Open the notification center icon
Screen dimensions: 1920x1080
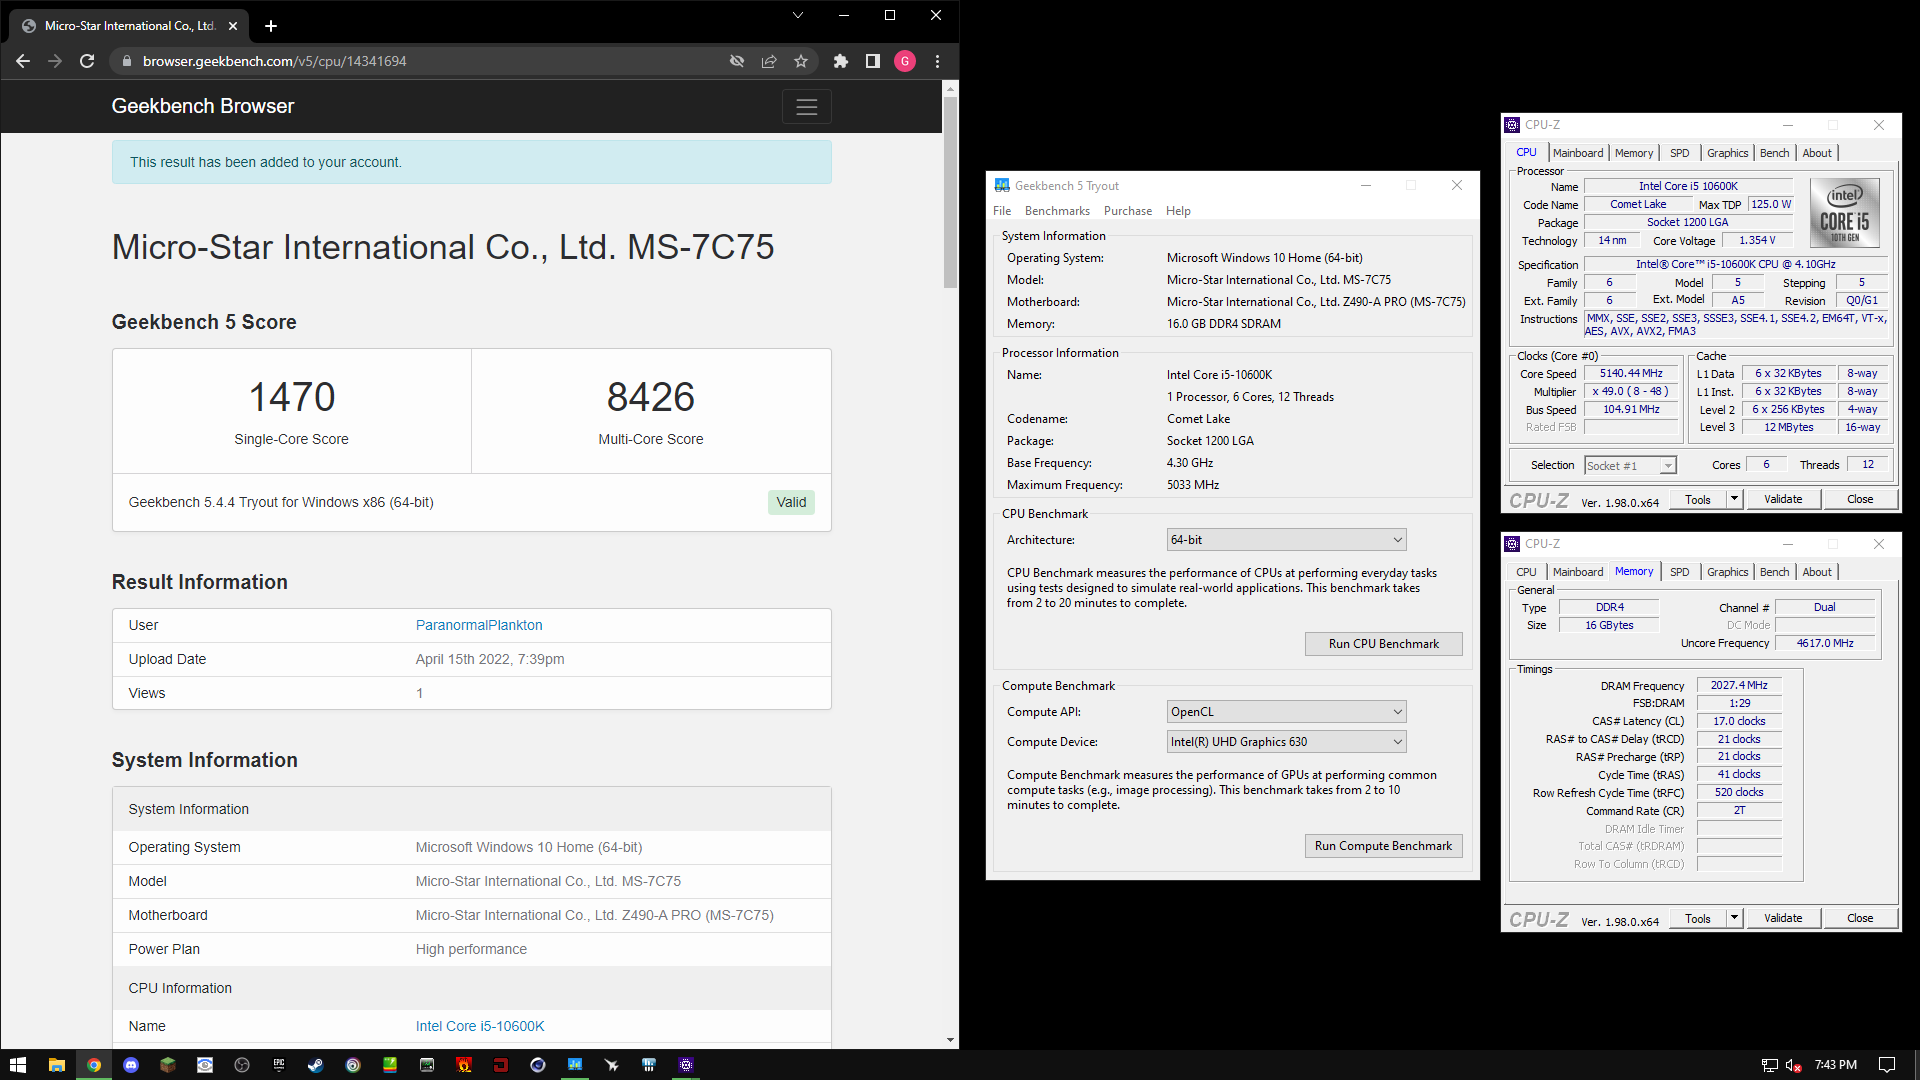pos(1887,1065)
